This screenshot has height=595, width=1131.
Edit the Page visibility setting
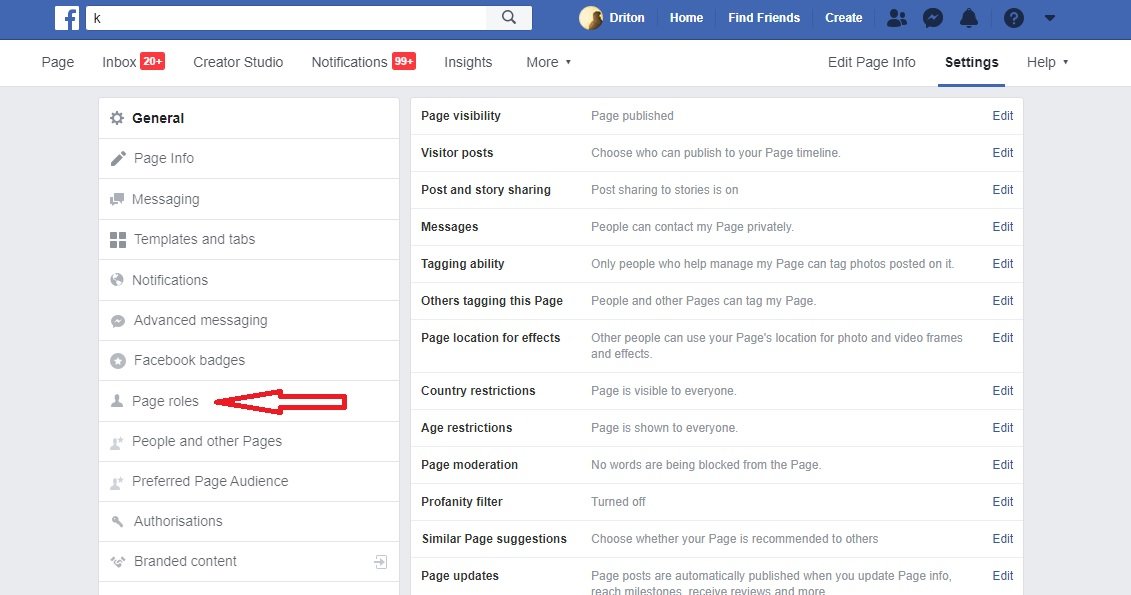point(1002,116)
